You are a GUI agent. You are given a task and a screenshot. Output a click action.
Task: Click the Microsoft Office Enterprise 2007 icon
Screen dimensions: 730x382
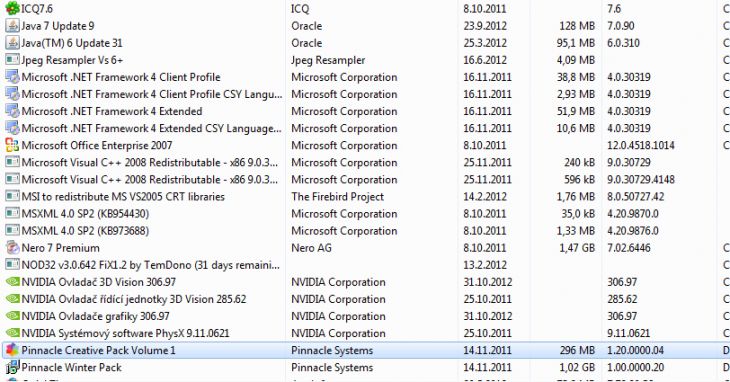coord(12,145)
